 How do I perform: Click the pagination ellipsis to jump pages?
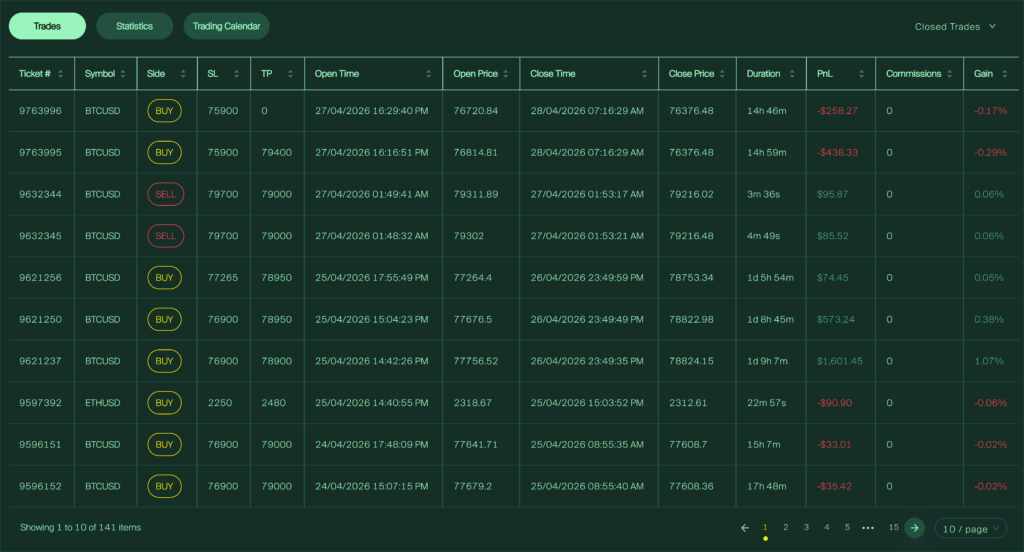(868, 528)
